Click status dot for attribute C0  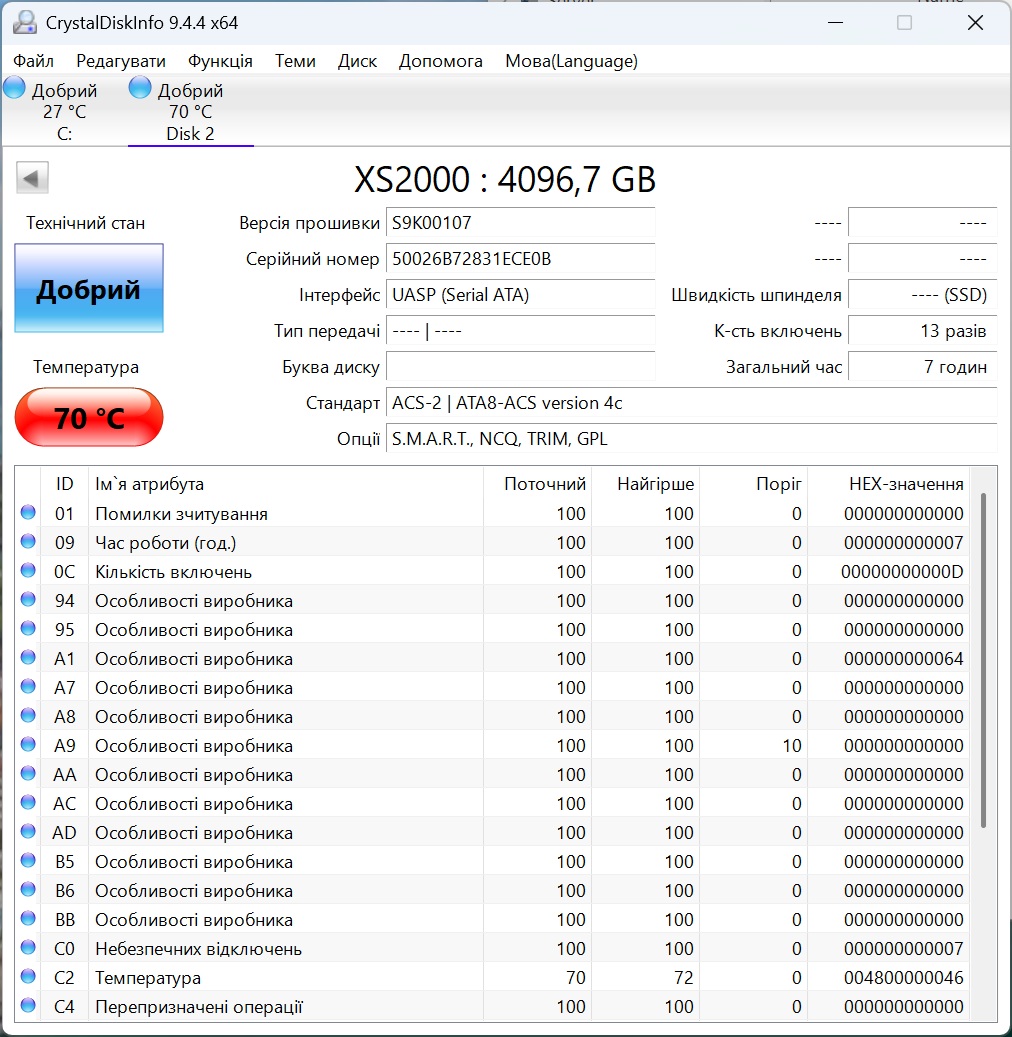click(x=28, y=948)
